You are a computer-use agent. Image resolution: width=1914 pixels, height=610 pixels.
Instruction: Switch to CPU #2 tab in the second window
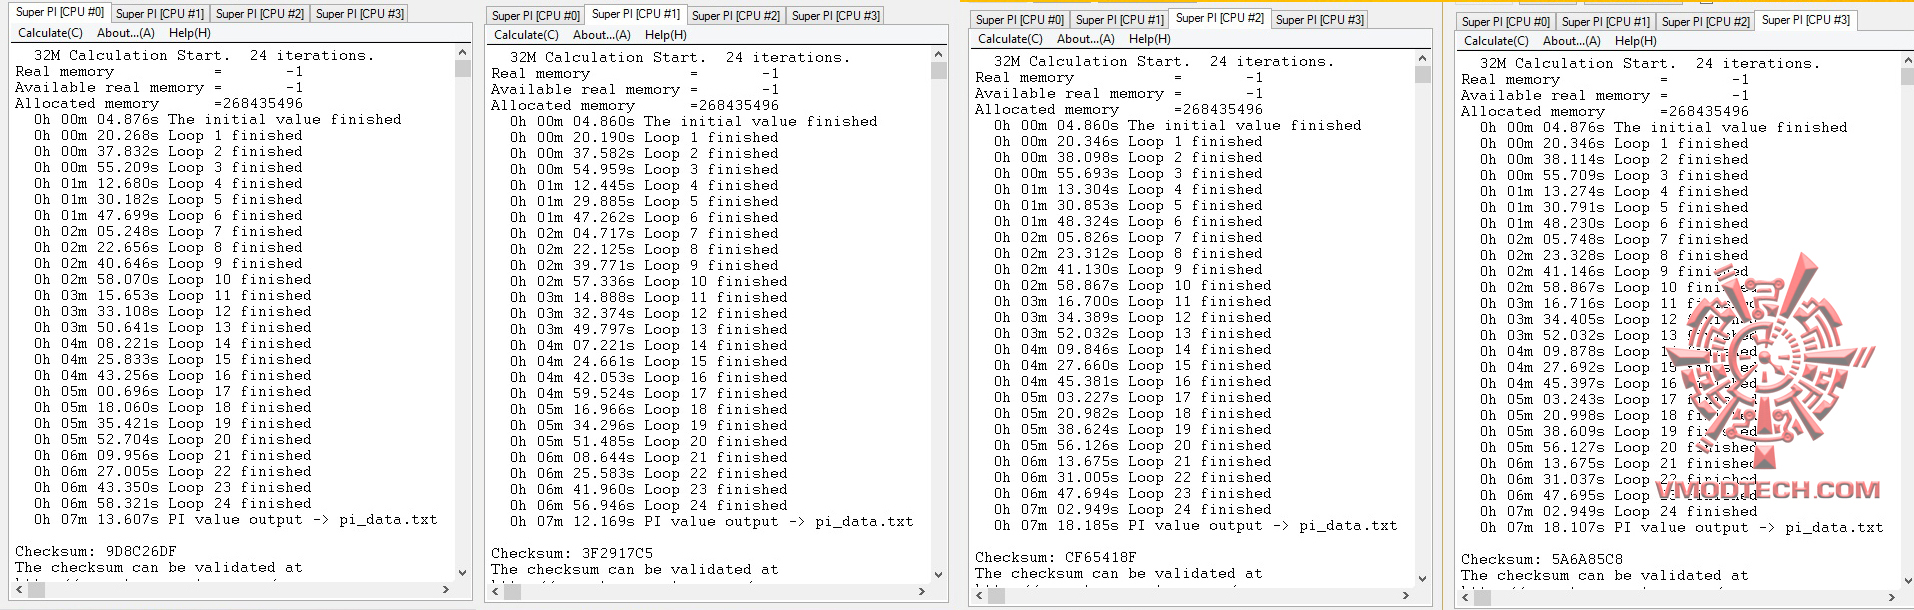736,16
